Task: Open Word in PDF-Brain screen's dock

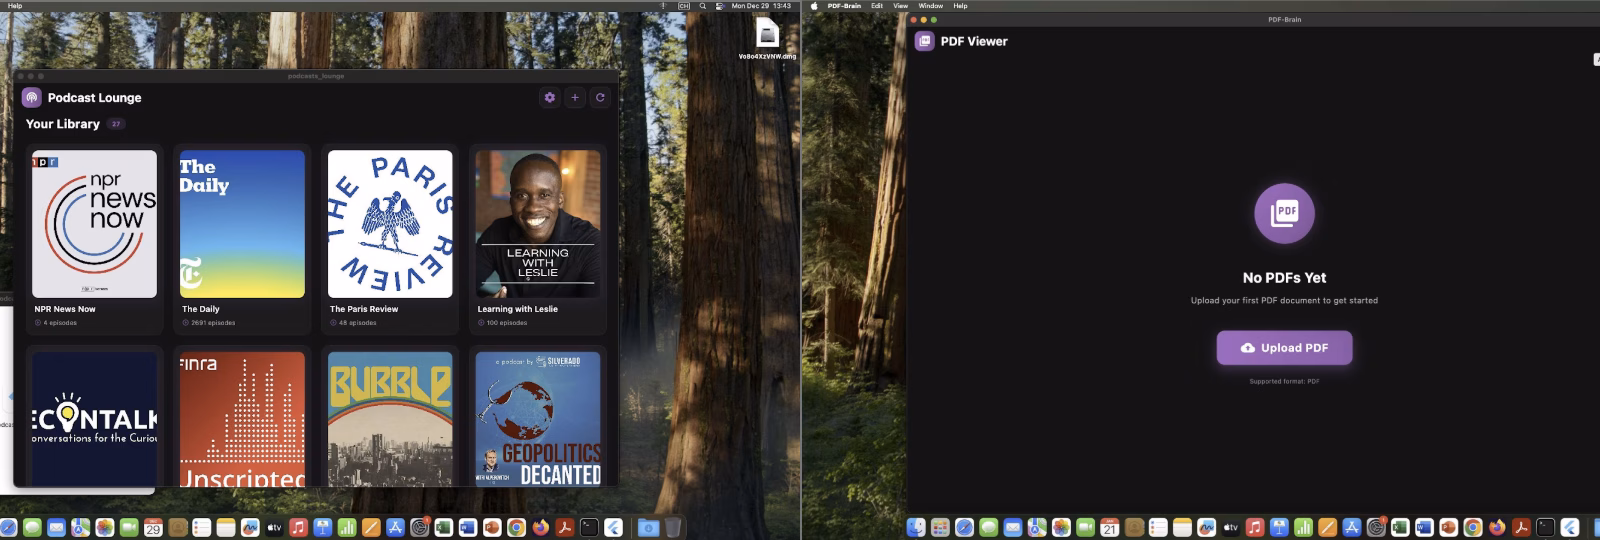Action: (x=1424, y=527)
